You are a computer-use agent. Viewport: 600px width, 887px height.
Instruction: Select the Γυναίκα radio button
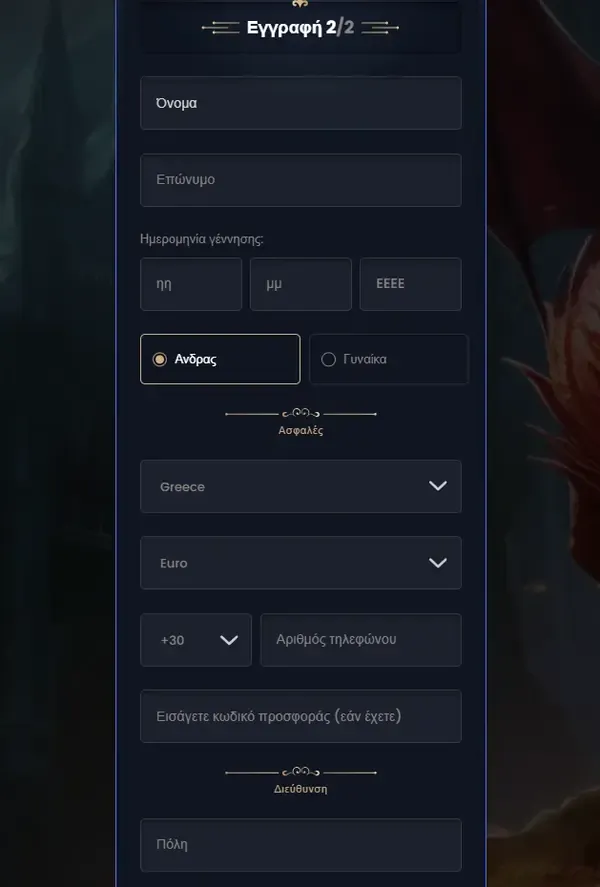click(x=329, y=359)
